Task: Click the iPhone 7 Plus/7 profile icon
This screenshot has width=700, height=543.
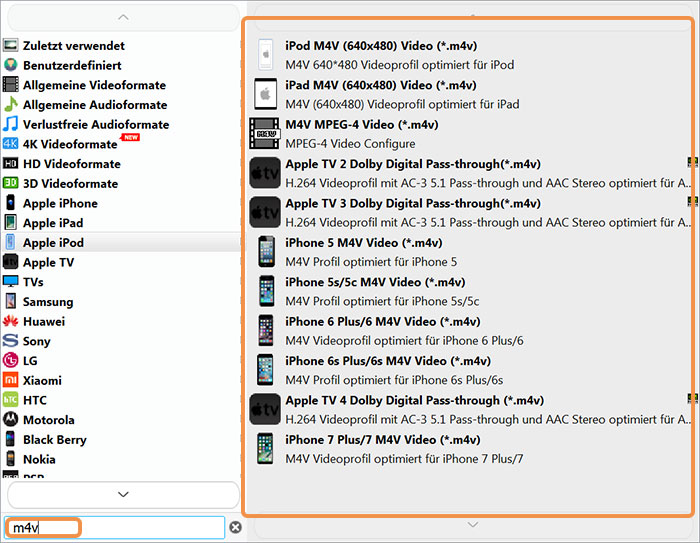Action: click(266, 448)
